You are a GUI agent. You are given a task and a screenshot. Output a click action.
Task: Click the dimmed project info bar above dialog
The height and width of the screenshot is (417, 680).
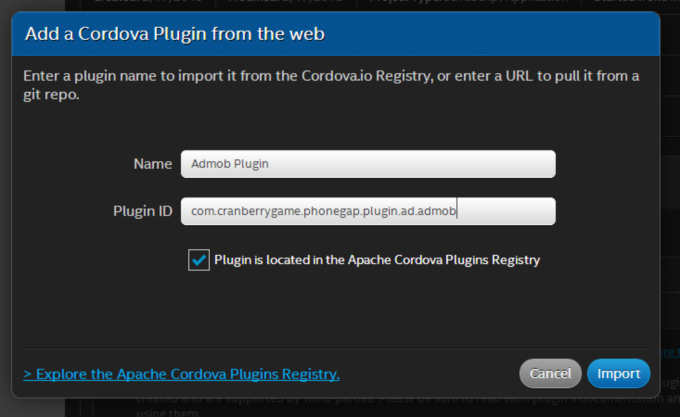coord(373,4)
